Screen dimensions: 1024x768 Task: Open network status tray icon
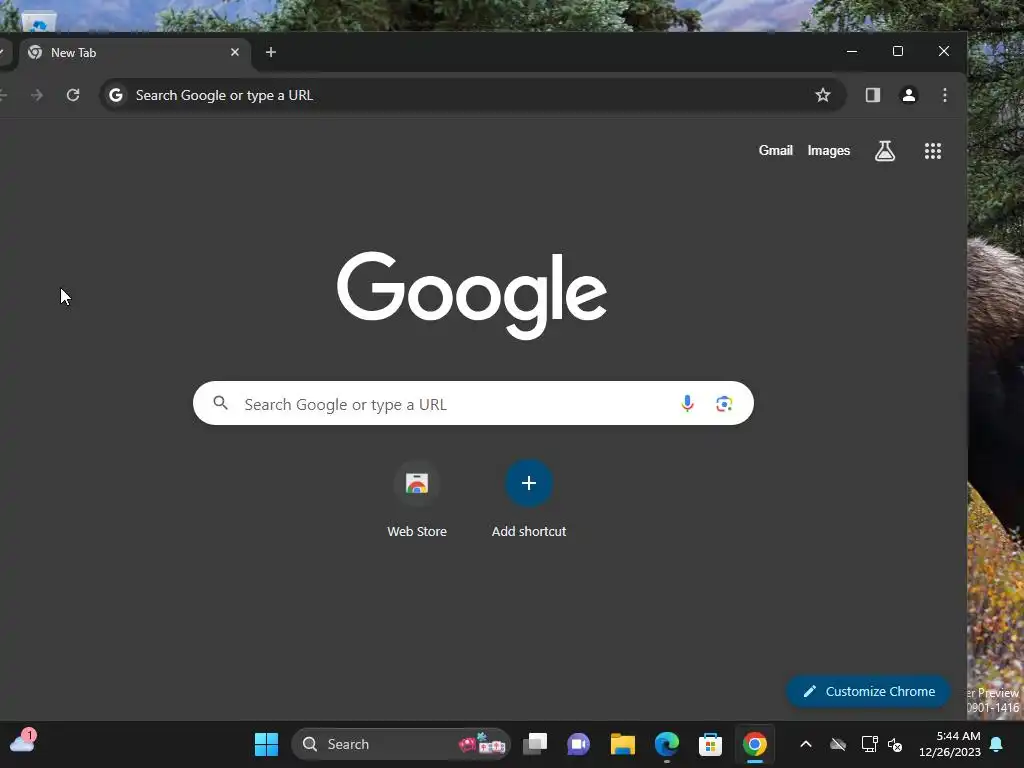pos(869,744)
